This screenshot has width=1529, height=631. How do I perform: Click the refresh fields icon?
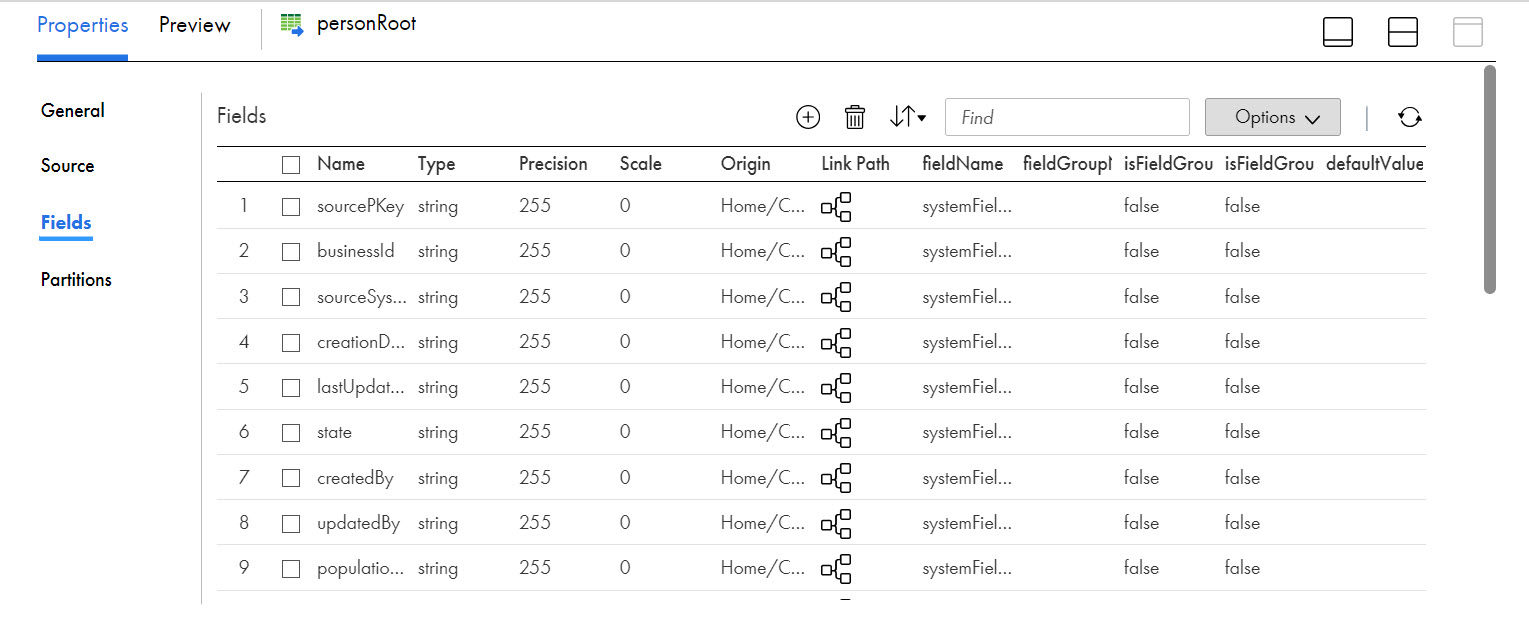pyautogui.click(x=1410, y=117)
